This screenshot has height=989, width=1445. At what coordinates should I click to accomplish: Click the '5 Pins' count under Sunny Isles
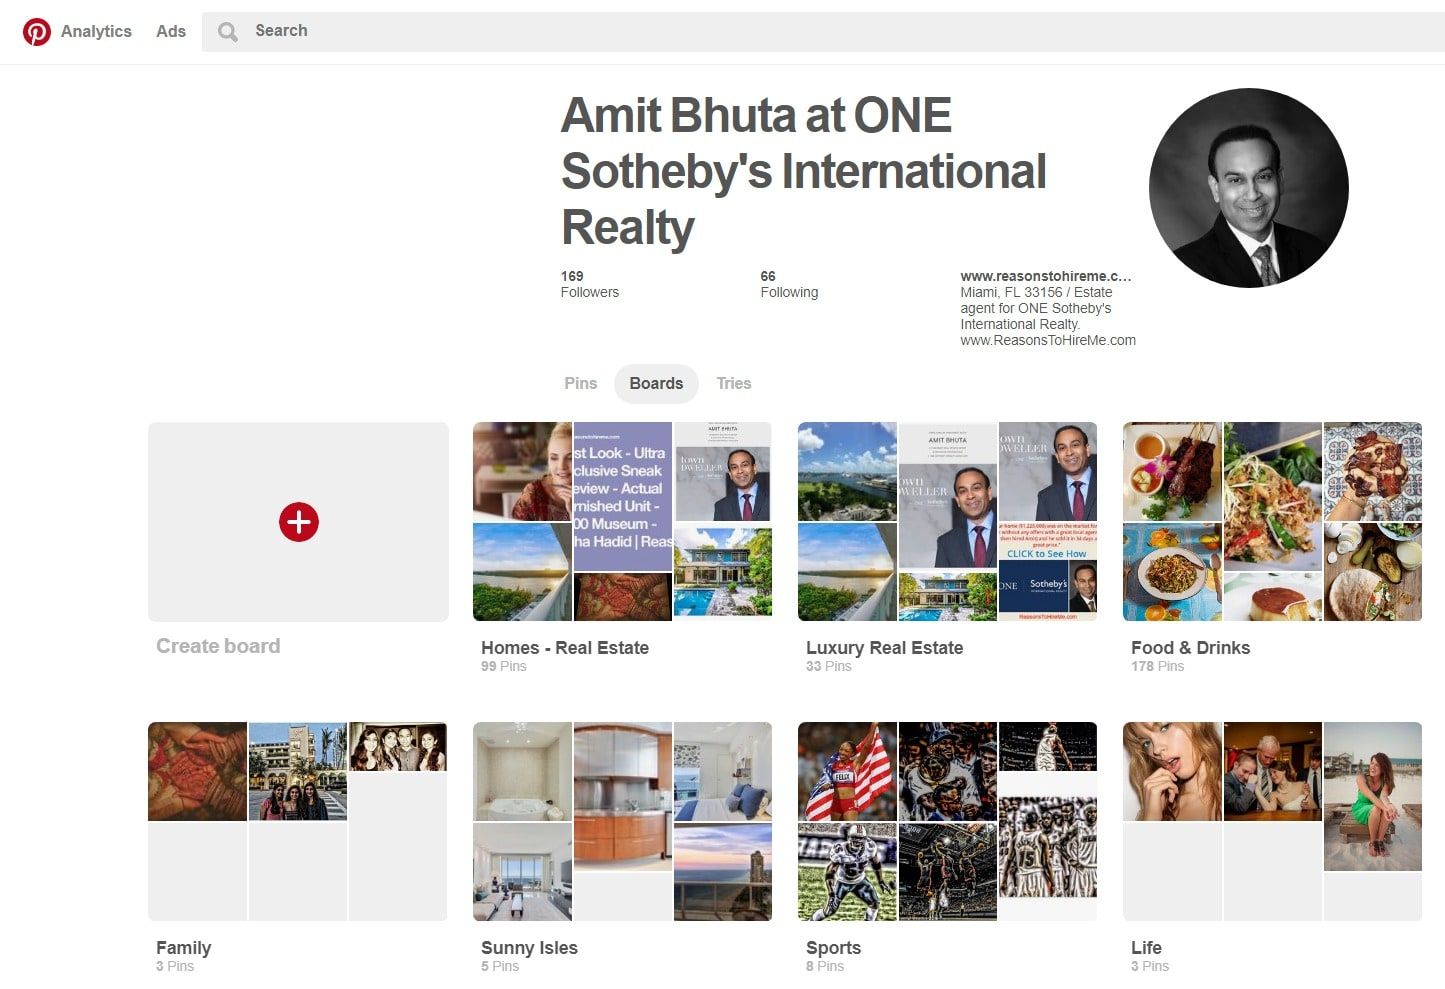tap(500, 966)
